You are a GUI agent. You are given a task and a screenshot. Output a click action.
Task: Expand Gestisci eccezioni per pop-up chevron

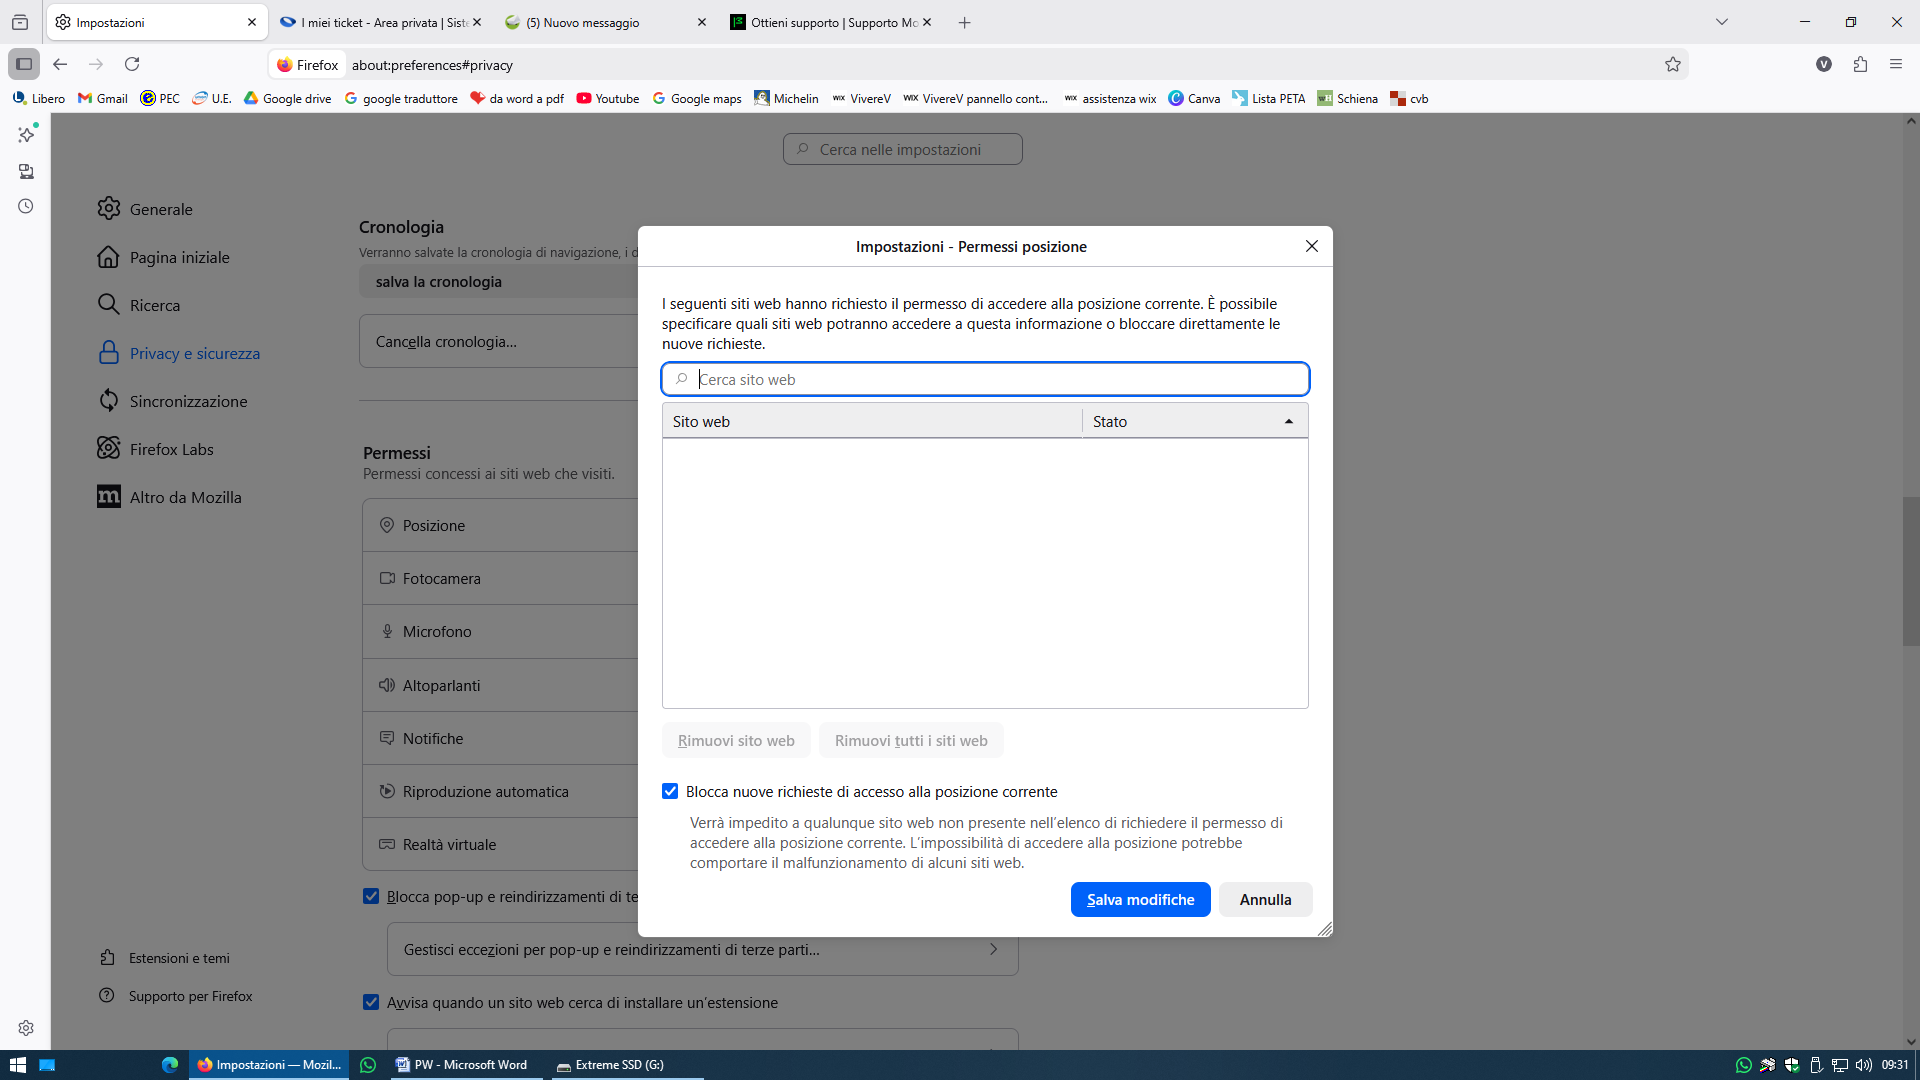click(x=993, y=950)
